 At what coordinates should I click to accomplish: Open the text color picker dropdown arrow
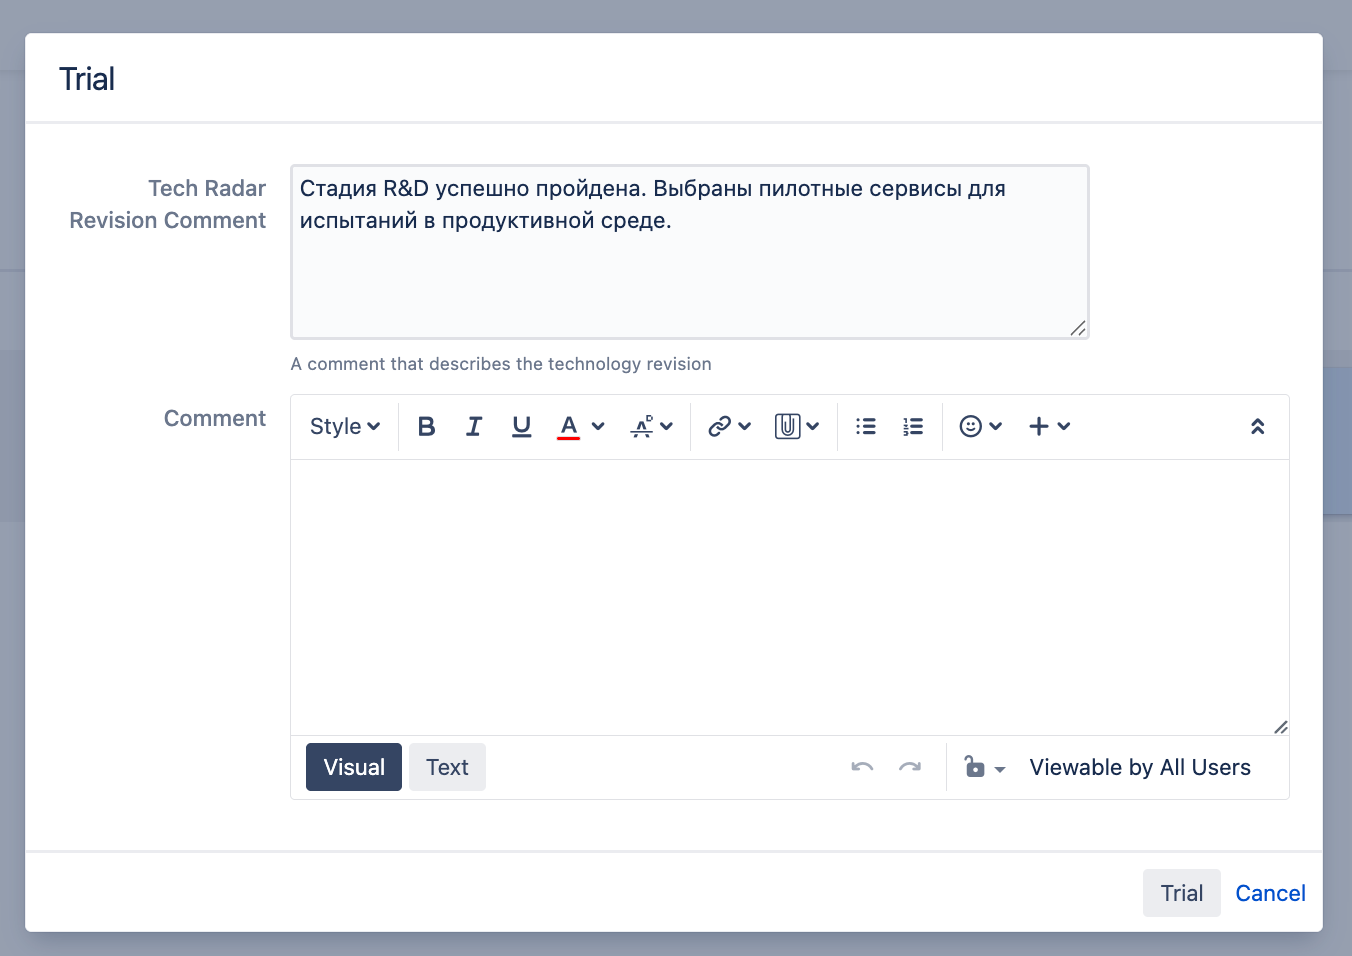[x=598, y=427]
